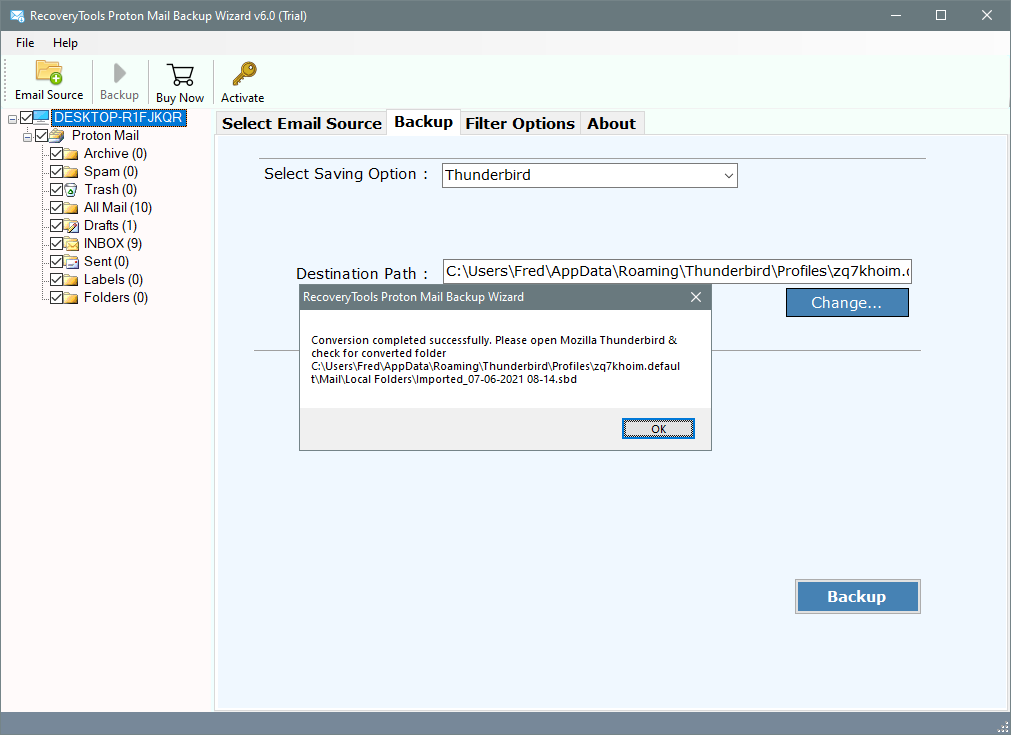Click the DESKTOP-R1FJKQR computer icon
This screenshot has height=735, width=1011.
41,117
